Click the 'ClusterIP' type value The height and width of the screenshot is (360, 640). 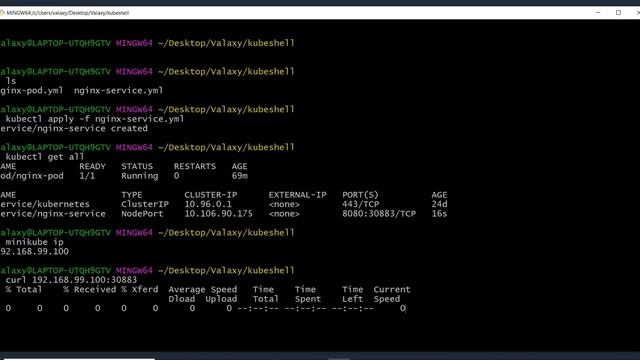[145, 204]
